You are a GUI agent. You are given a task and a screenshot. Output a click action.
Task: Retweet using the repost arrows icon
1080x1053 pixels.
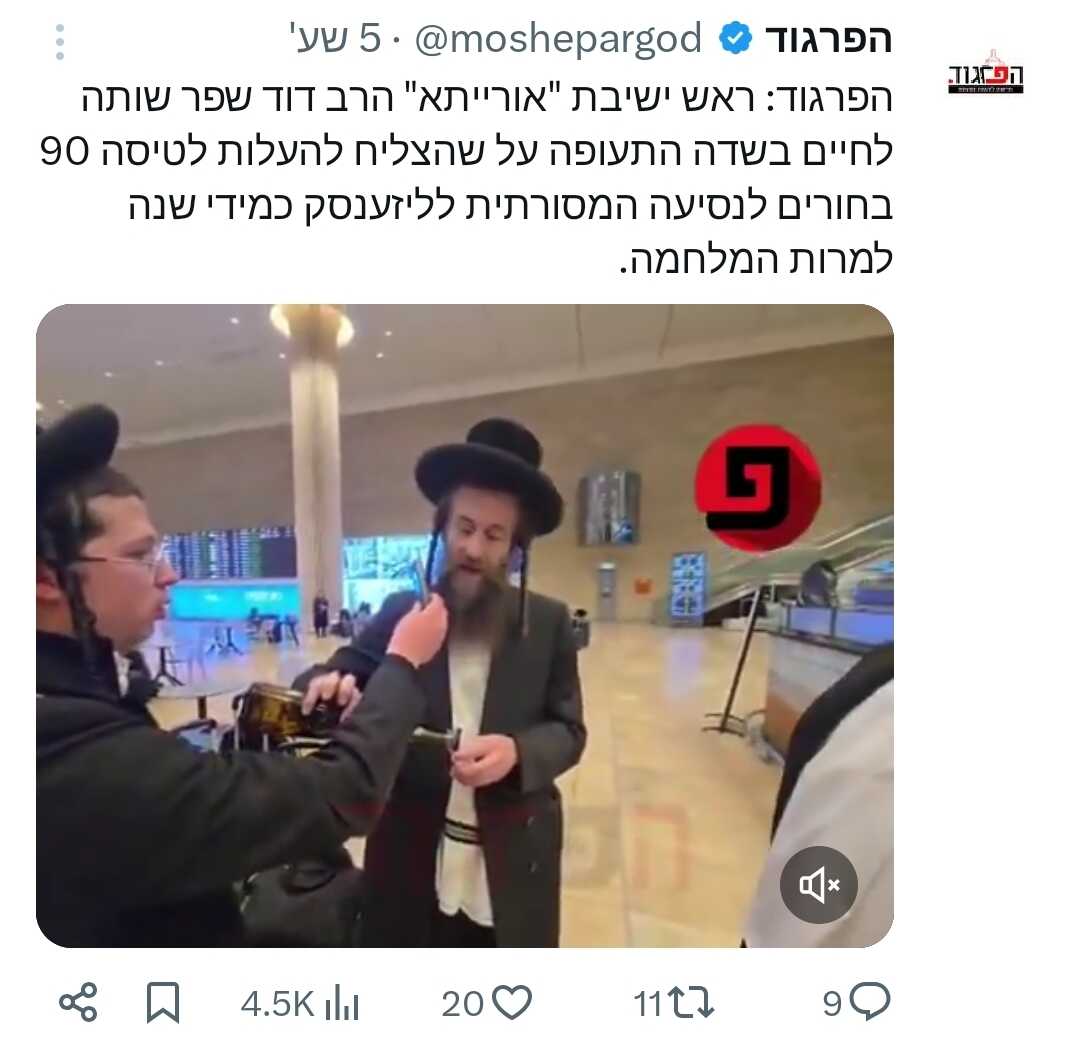coord(691,1003)
